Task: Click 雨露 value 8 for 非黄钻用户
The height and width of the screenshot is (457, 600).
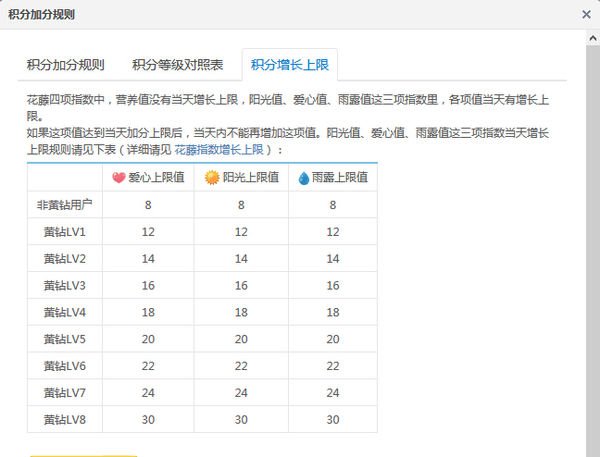Action: pos(333,205)
